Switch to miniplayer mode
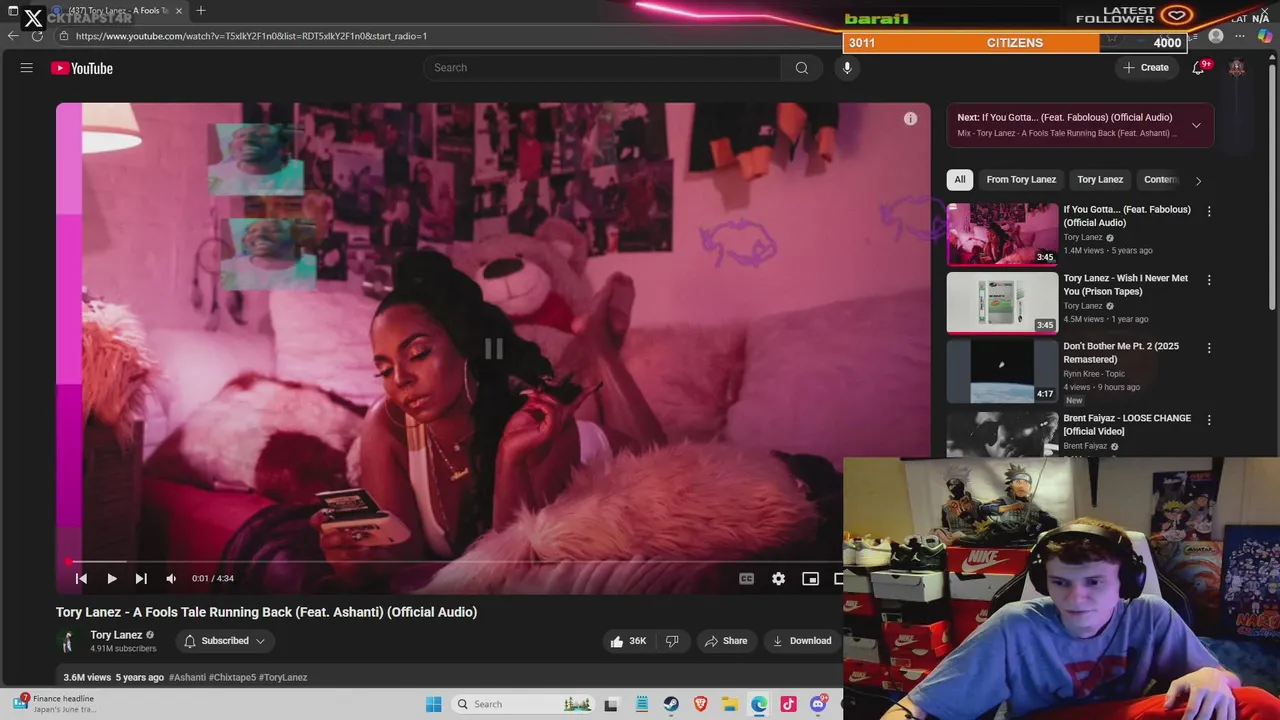The width and height of the screenshot is (1280, 720). (x=810, y=579)
